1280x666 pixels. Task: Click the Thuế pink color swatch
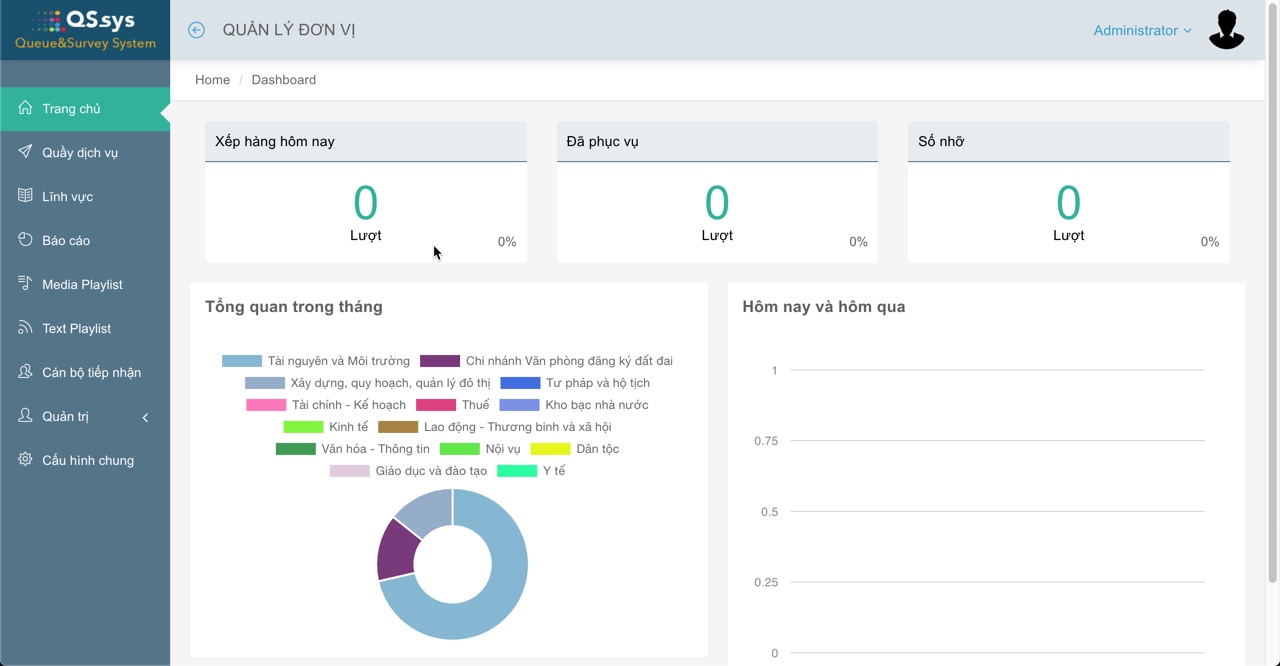pyautogui.click(x=436, y=405)
